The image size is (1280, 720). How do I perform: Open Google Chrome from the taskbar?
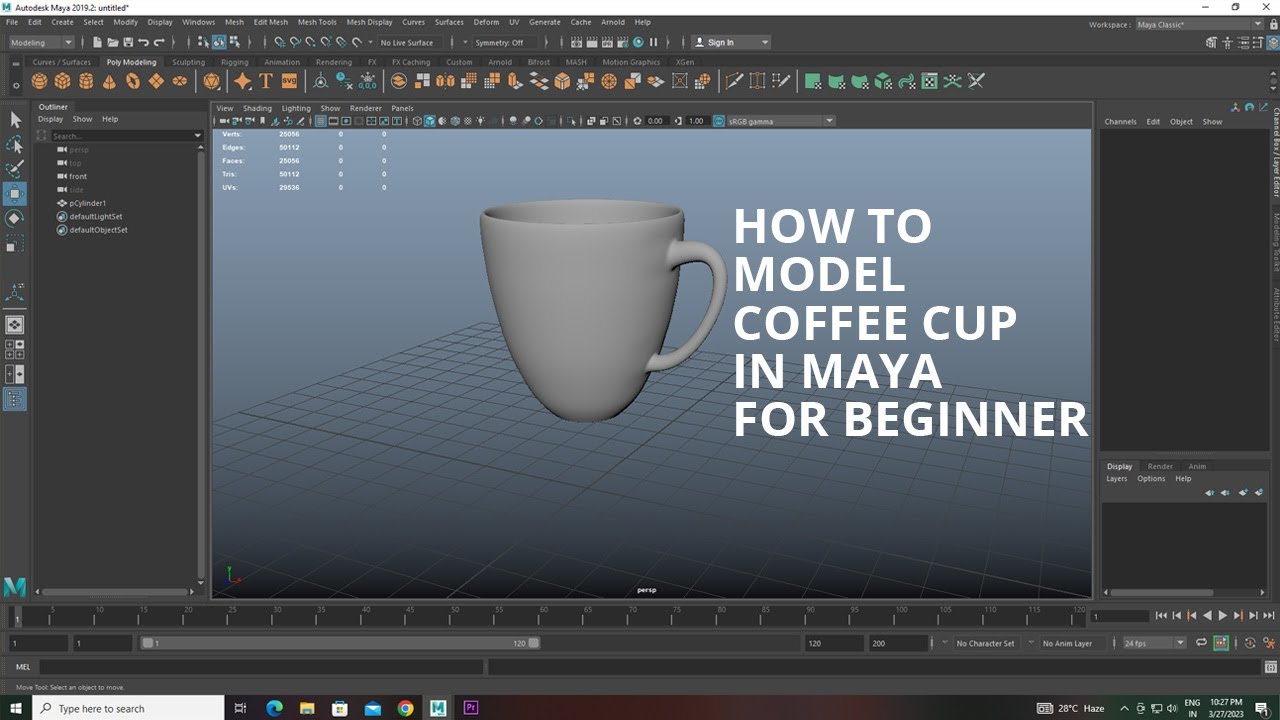click(x=405, y=708)
